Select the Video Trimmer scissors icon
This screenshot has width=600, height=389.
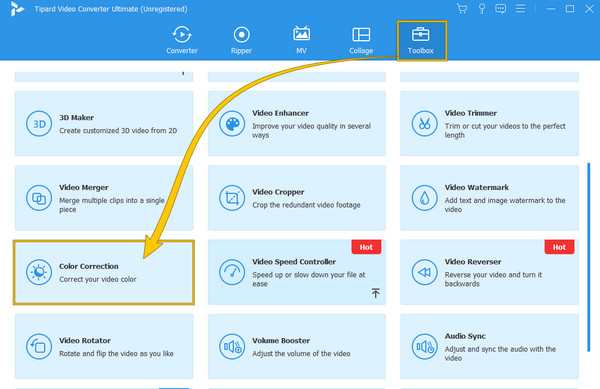point(424,124)
